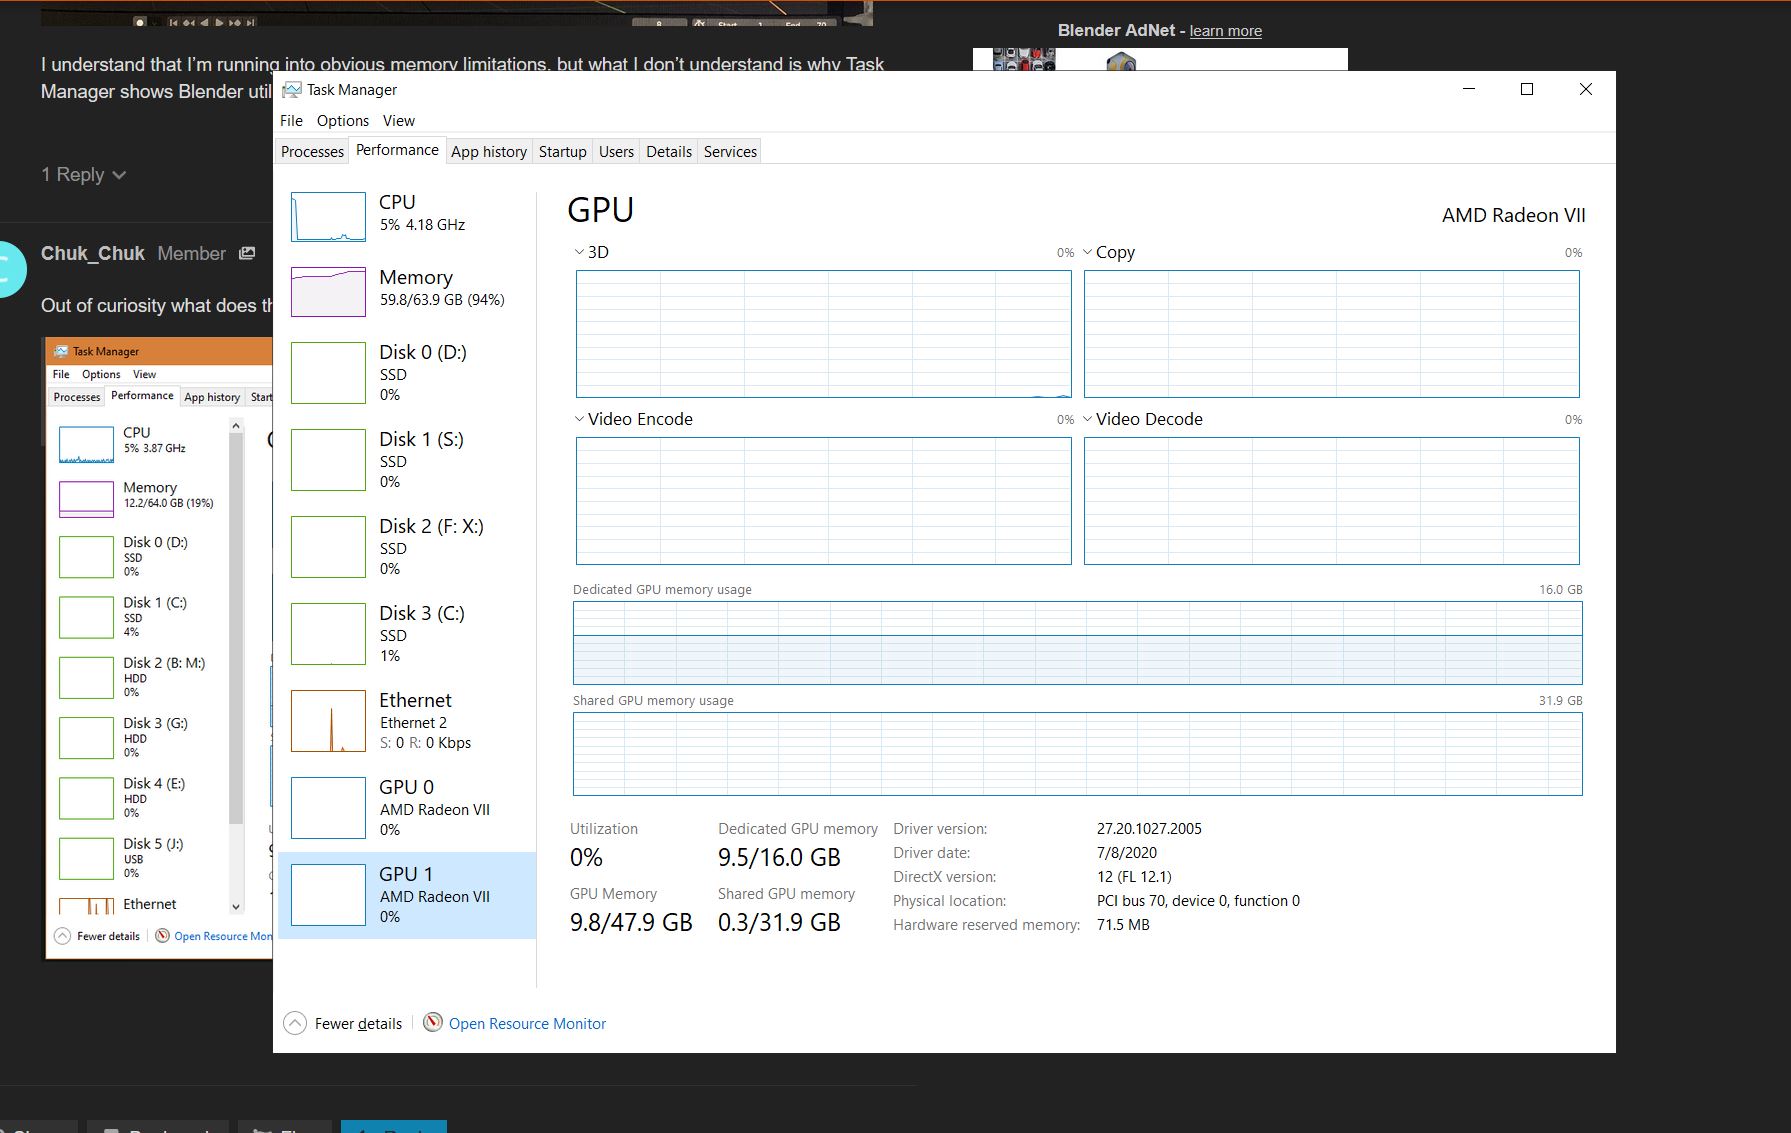Open the 3D engine graph dropdown
1791x1133 pixels.
pos(591,252)
